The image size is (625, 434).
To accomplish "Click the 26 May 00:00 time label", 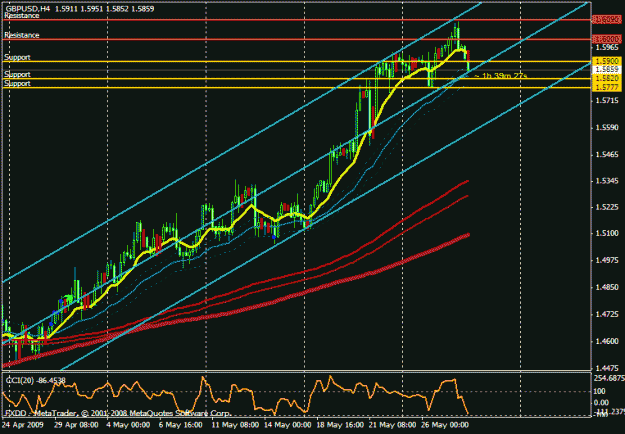I will point(445,425).
